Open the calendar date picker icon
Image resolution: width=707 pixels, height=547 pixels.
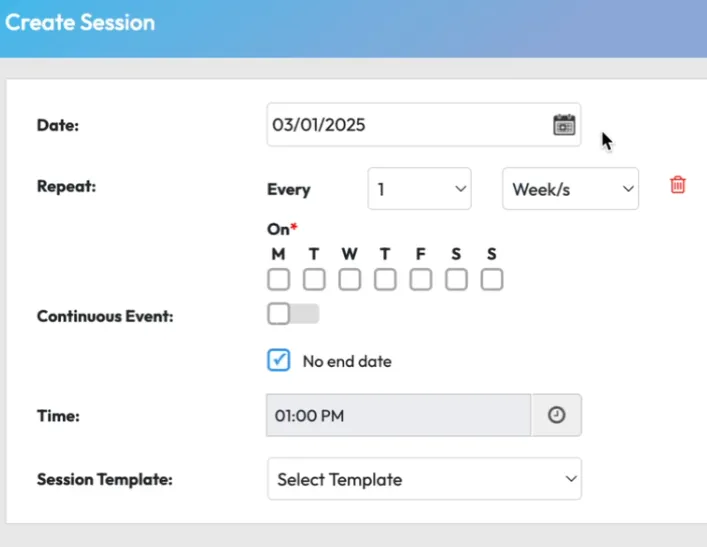pos(564,125)
